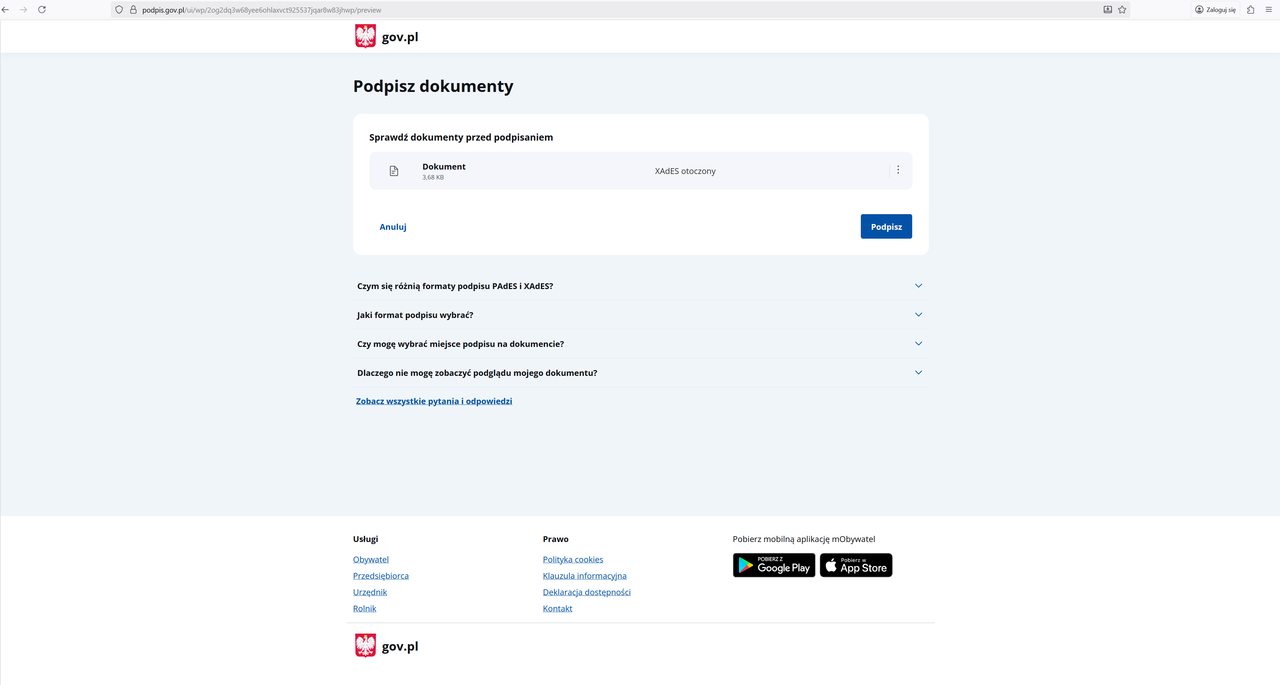Open the Google Play download badge
This screenshot has width=1280, height=685.
click(x=774, y=566)
